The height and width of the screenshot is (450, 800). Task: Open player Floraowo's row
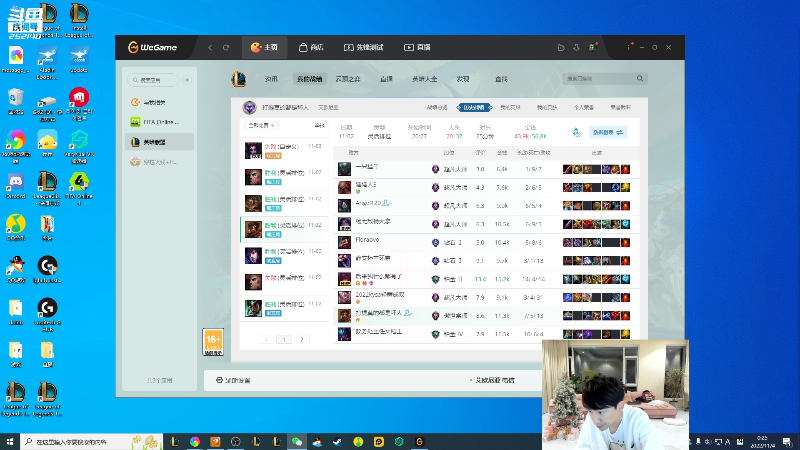(484, 242)
